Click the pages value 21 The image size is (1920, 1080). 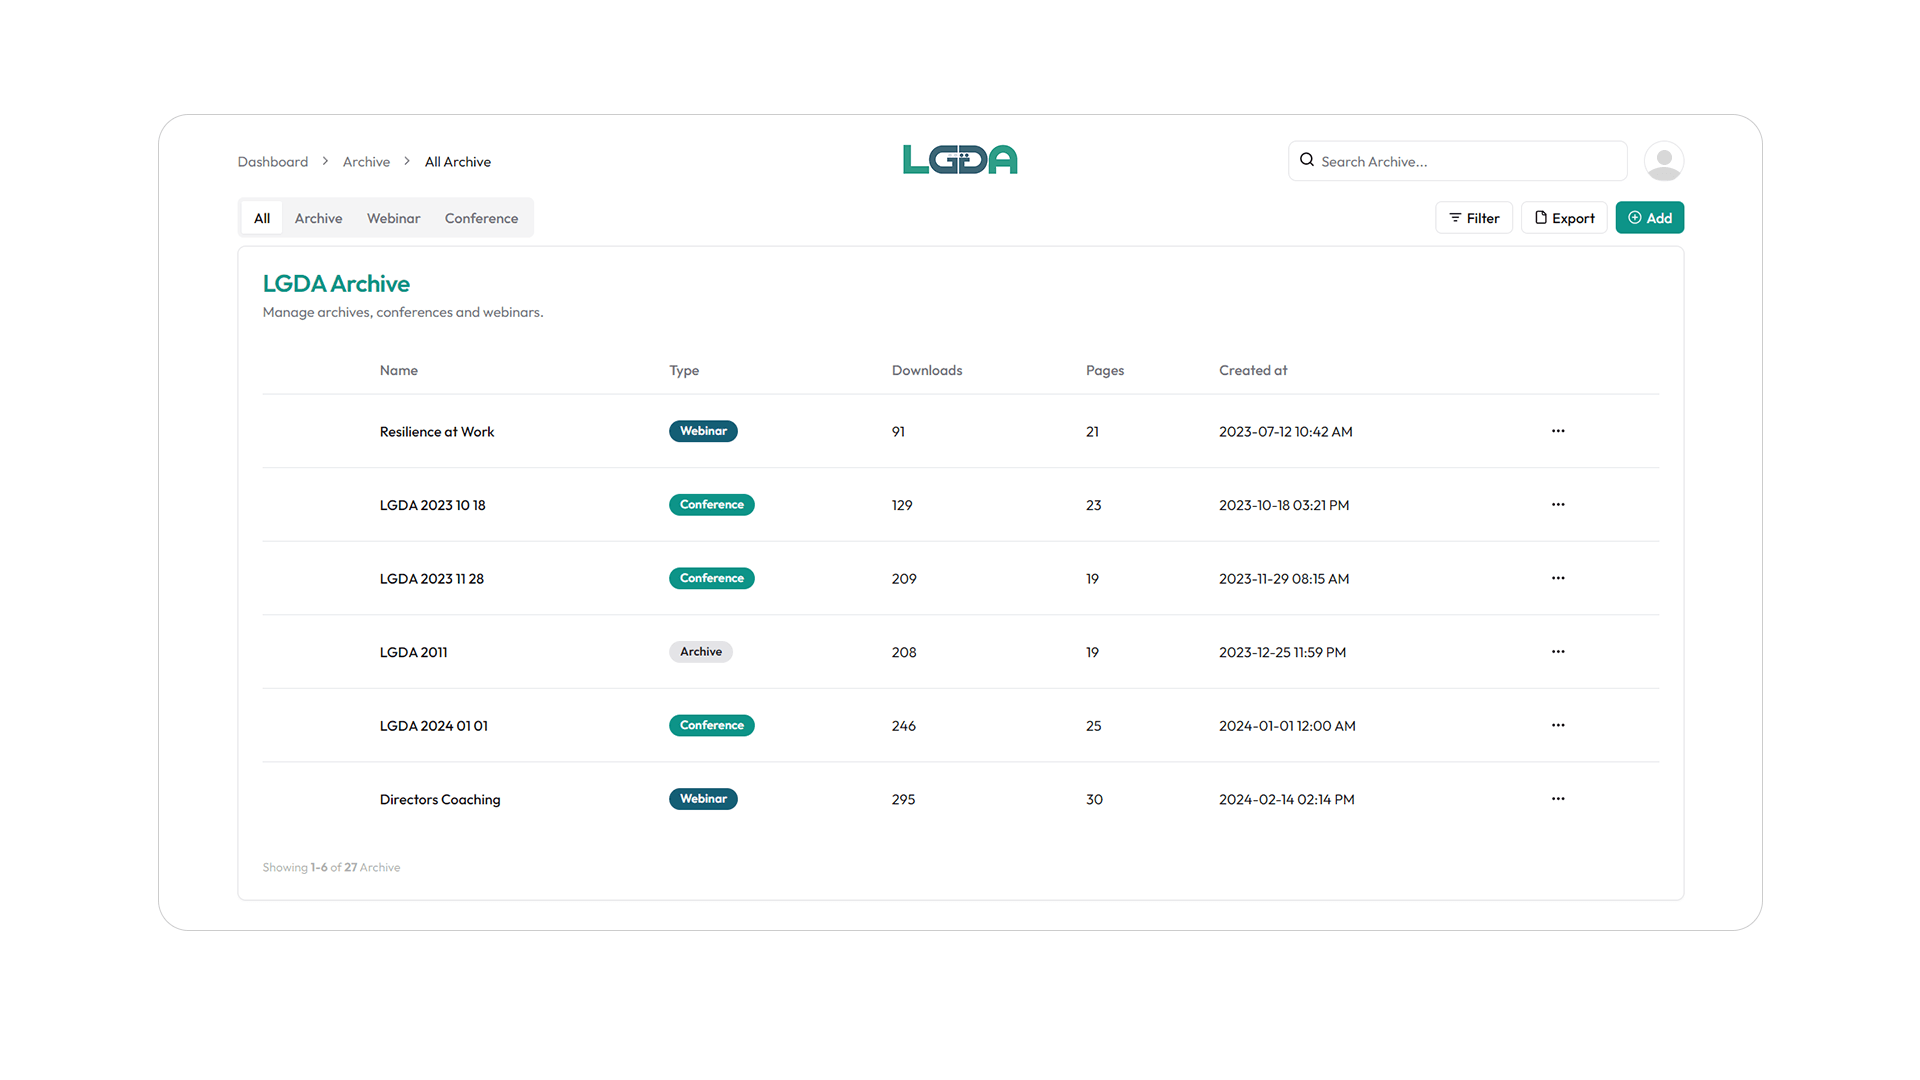coord(1092,432)
